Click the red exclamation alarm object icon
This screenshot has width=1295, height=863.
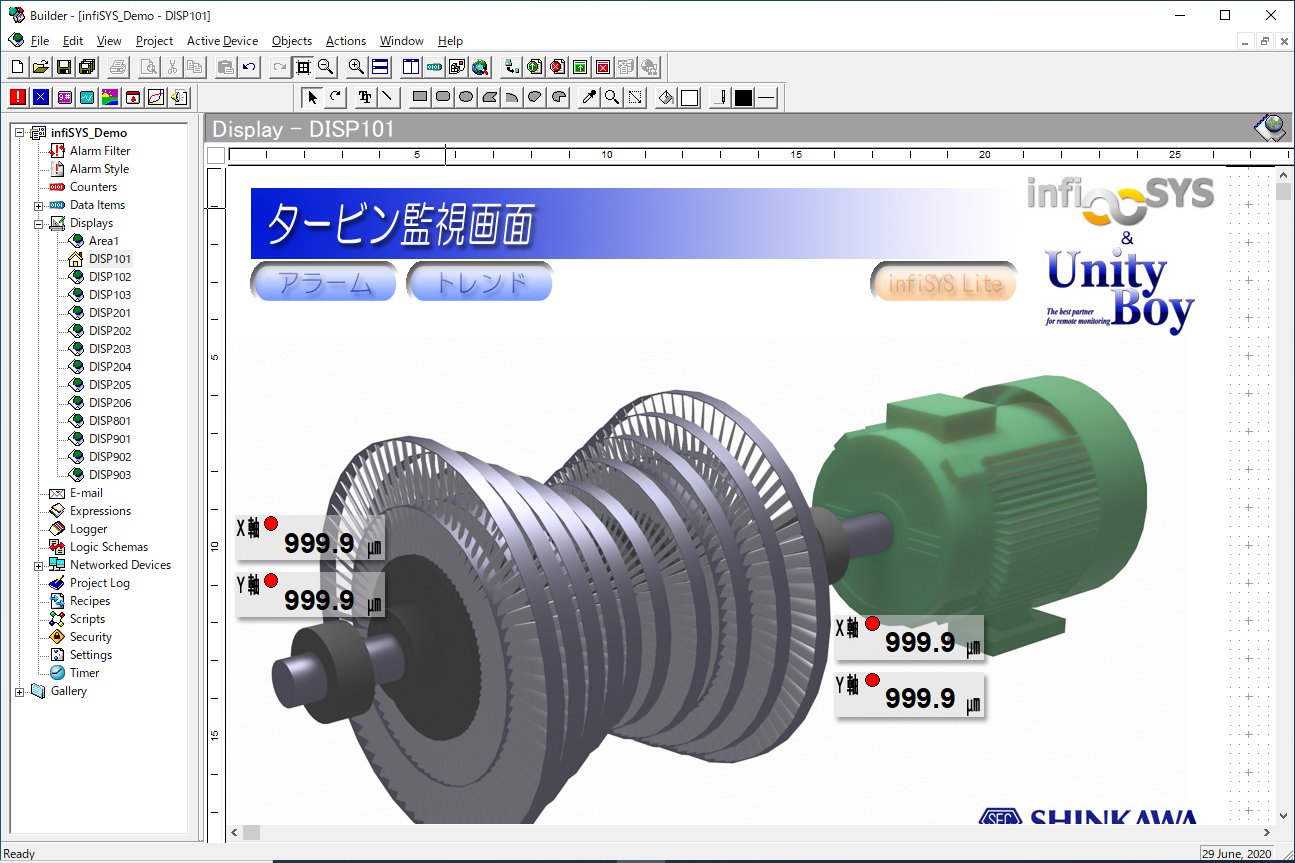(18, 97)
